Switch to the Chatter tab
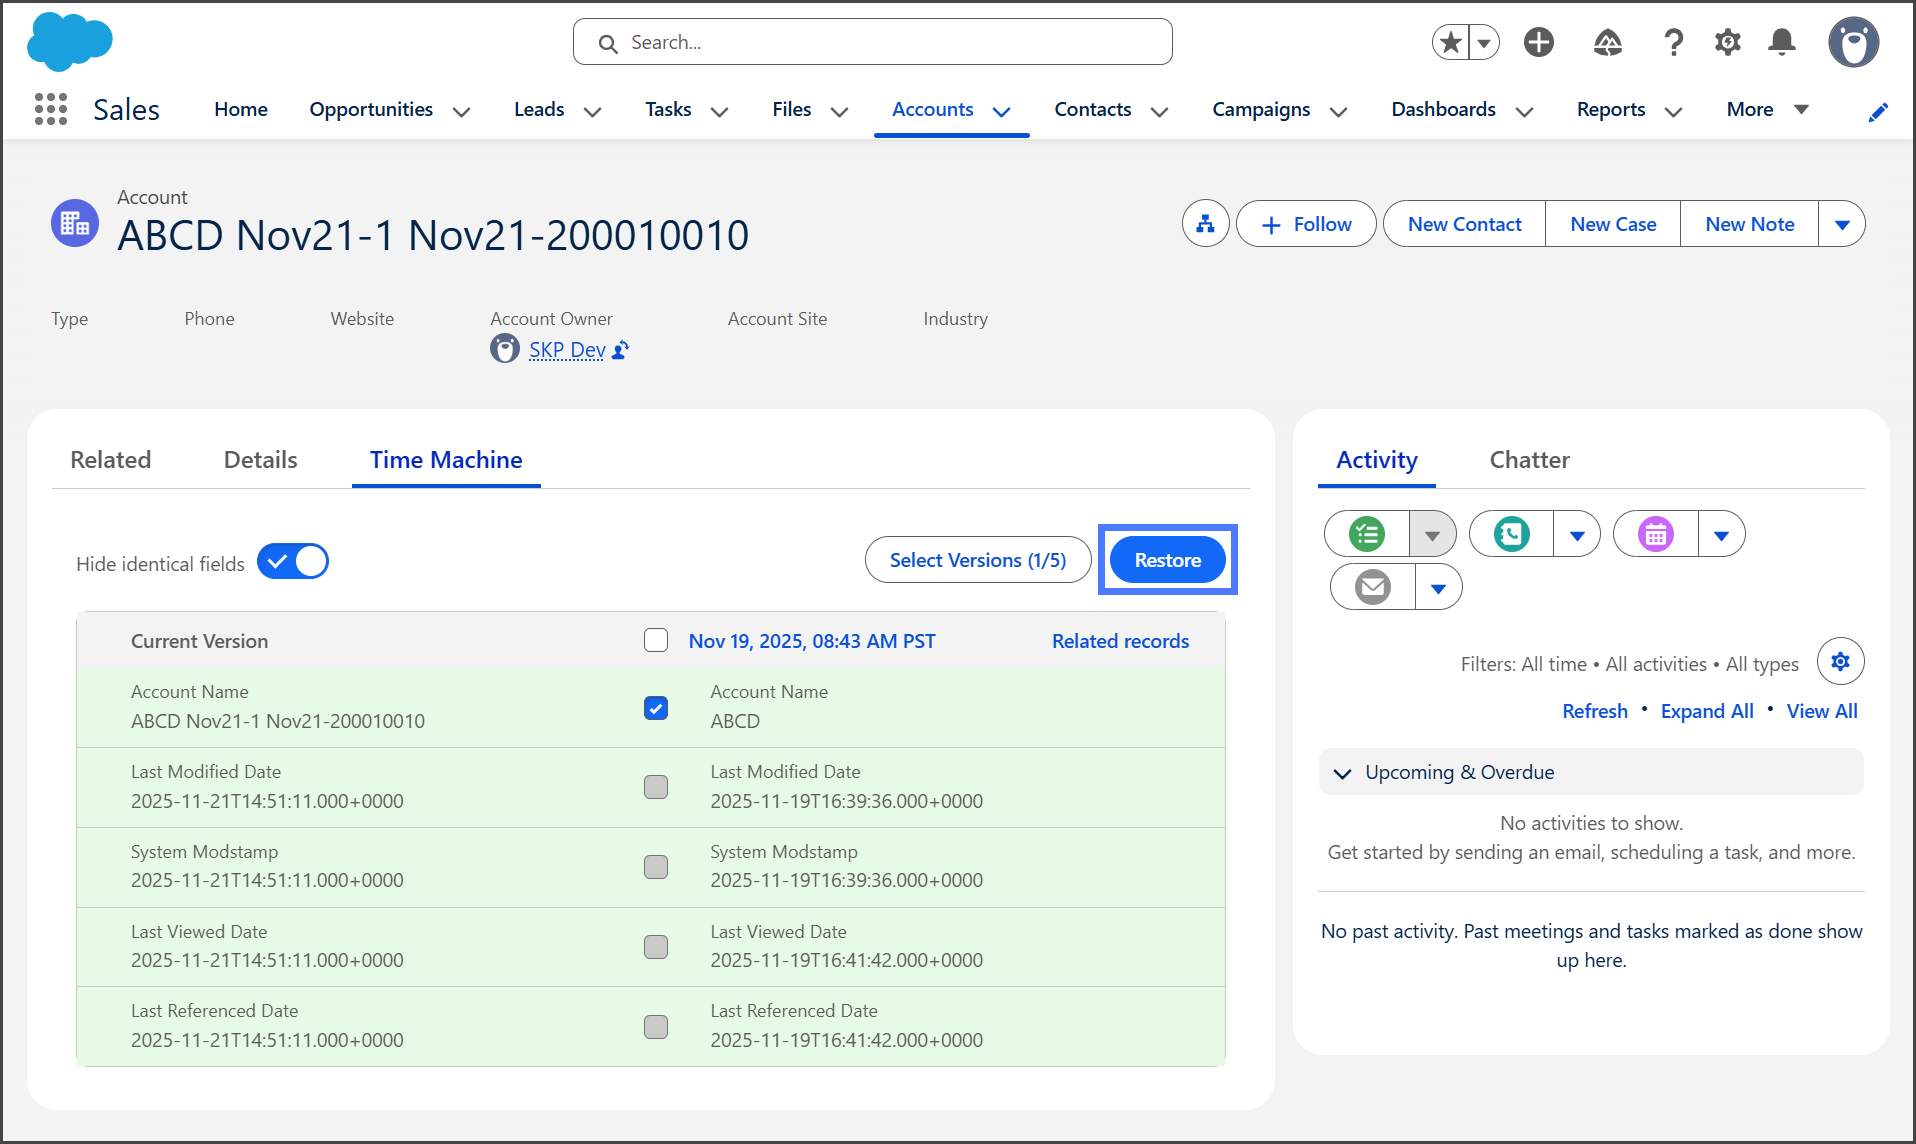 pyautogui.click(x=1529, y=460)
